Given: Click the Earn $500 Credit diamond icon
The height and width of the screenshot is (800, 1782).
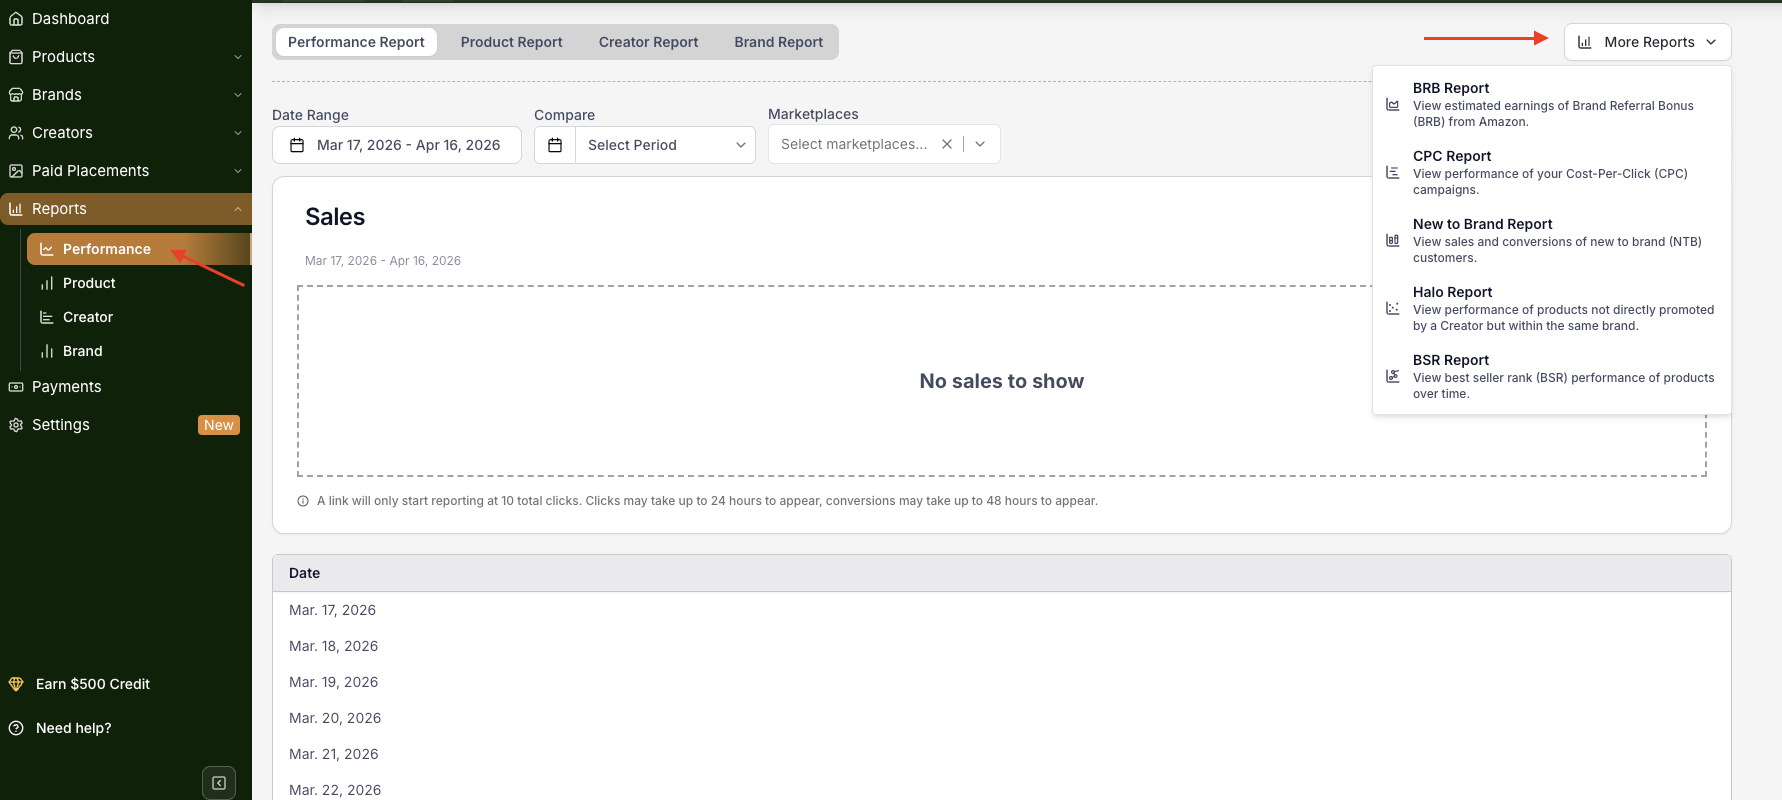Looking at the screenshot, I should [16, 684].
